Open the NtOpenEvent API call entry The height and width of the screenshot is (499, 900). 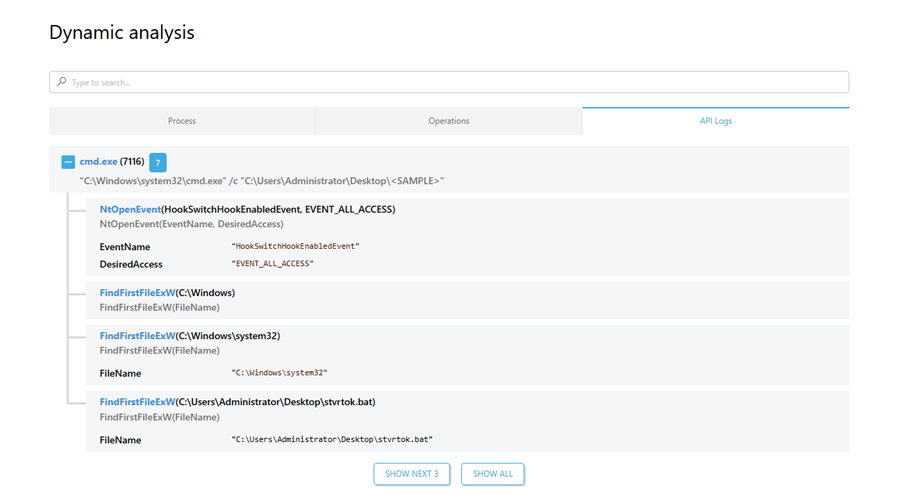130,209
